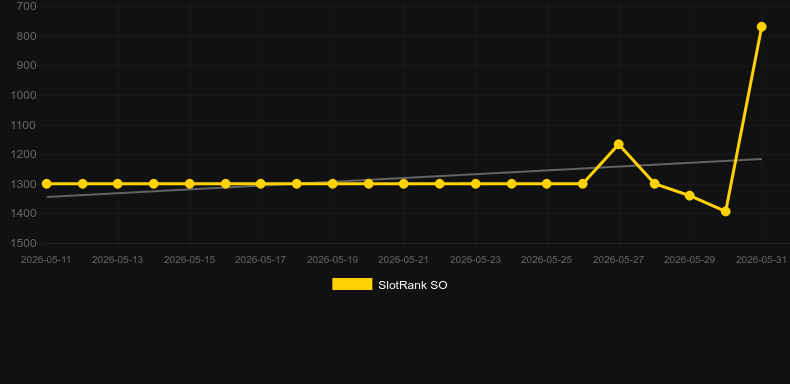Viewport: 790px width, 384px height.
Task: Select the 2026-05-29 data point
Action: 690,196
